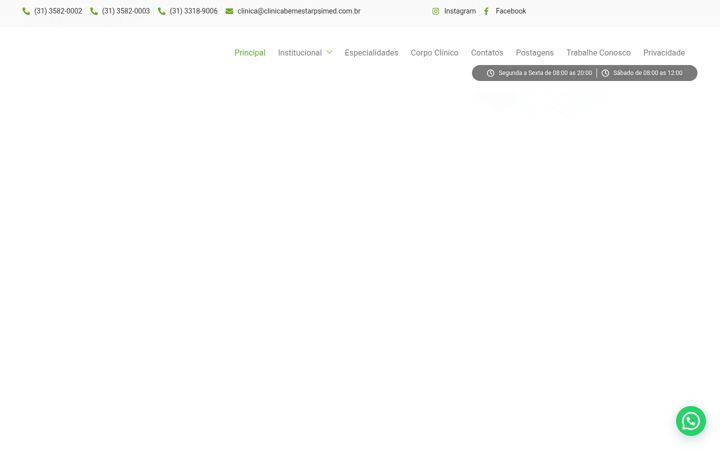Open the Privacidade menu item
The width and height of the screenshot is (720, 450).
[664, 53]
